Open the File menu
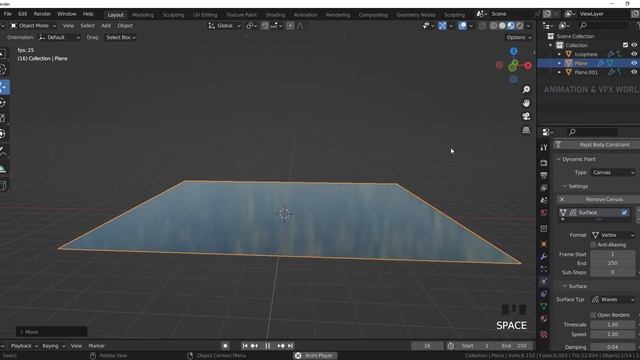Image resolution: width=640 pixels, height=360 pixels. click(x=7, y=14)
